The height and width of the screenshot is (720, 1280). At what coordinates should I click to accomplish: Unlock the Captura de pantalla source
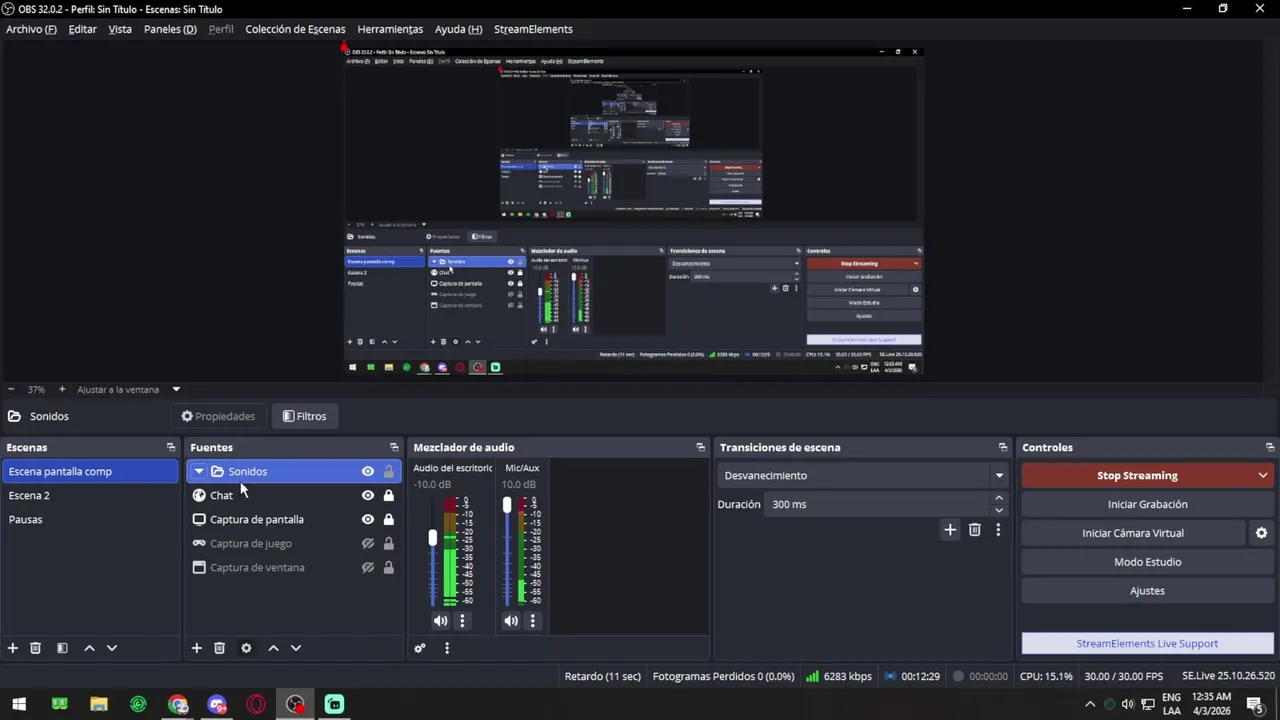(x=389, y=519)
